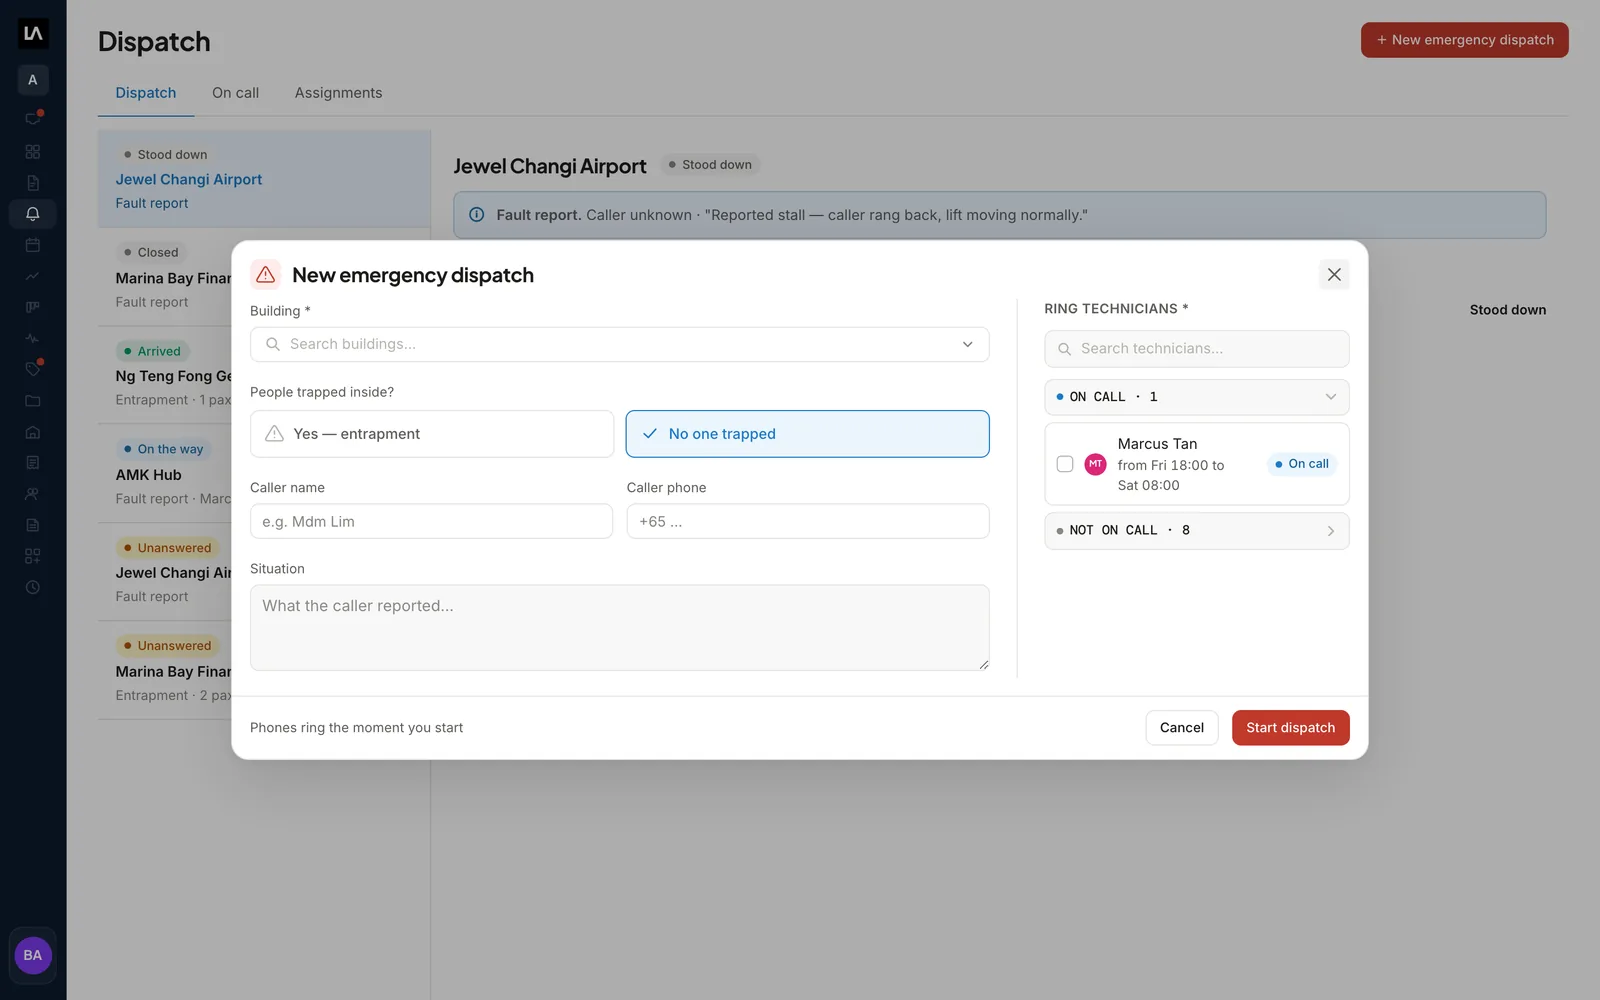
Task: Open the Stood down Jewel Changi Airport dispatch
Action: pyautogui.click(x=264, y=179)
